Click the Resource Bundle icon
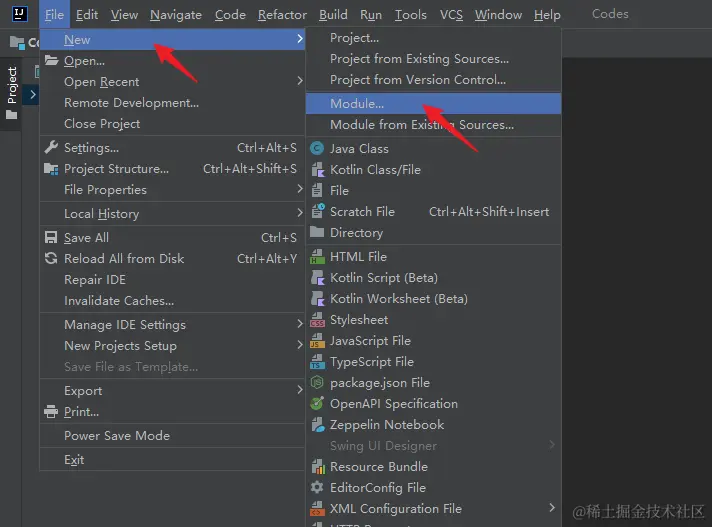Viewport: 712px width, 527px height. tap(318, 466)
